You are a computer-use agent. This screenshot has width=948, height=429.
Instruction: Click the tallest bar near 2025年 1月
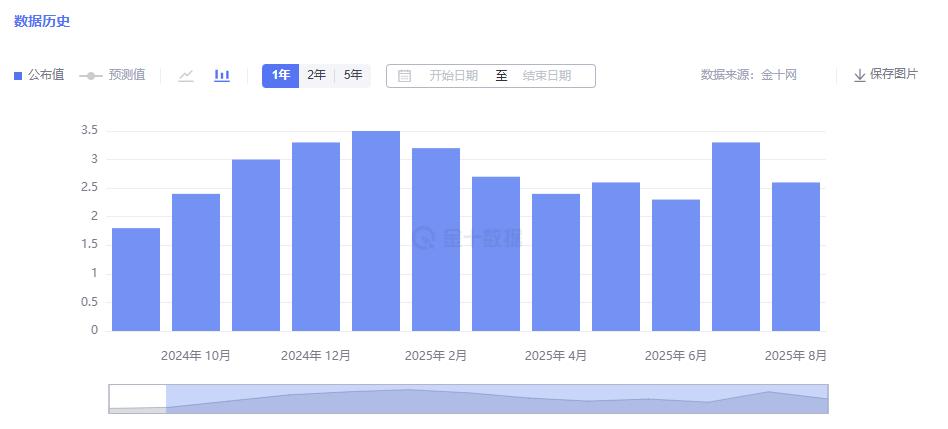click(376, 231)
